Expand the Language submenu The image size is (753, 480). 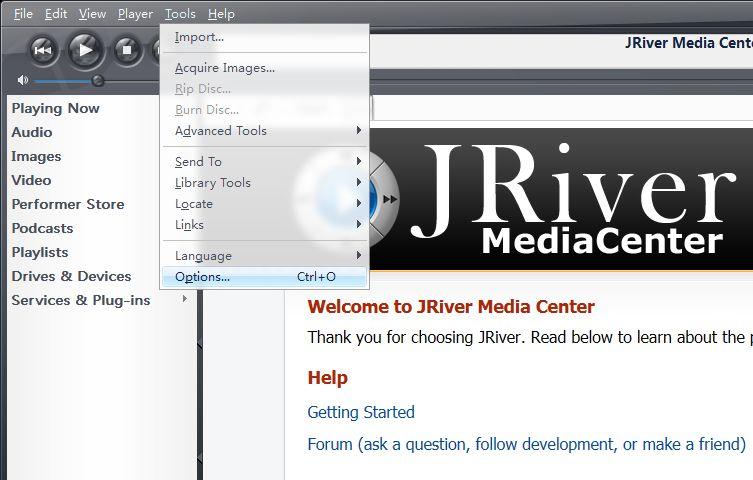[x=265, y=256]
